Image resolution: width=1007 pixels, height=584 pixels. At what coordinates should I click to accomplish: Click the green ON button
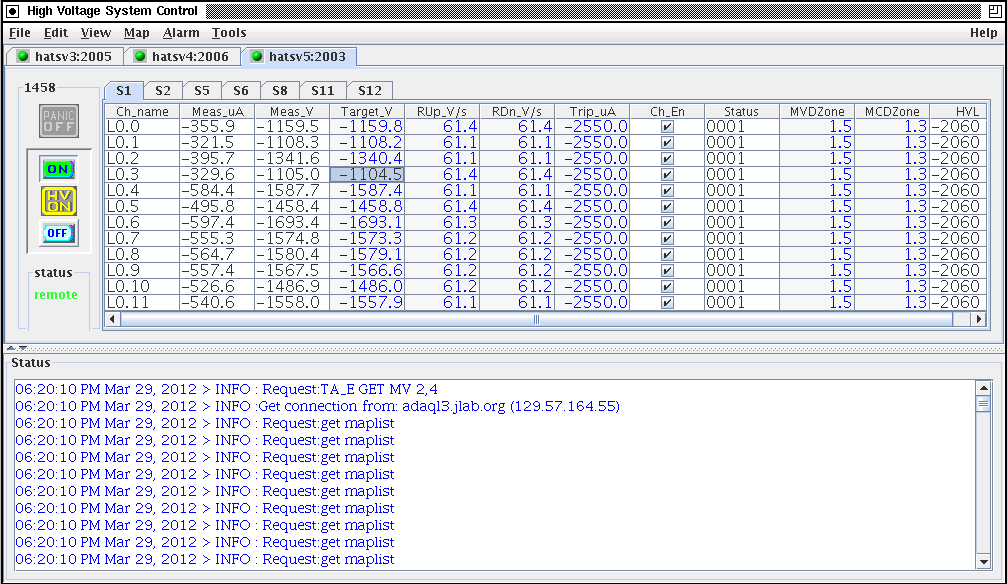(x=58, y=169)
